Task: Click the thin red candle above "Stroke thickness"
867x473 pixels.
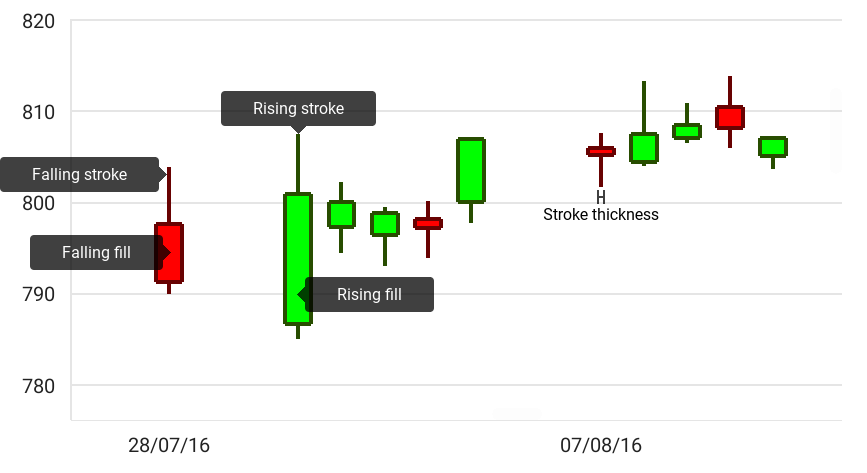Action: point(601,152)
